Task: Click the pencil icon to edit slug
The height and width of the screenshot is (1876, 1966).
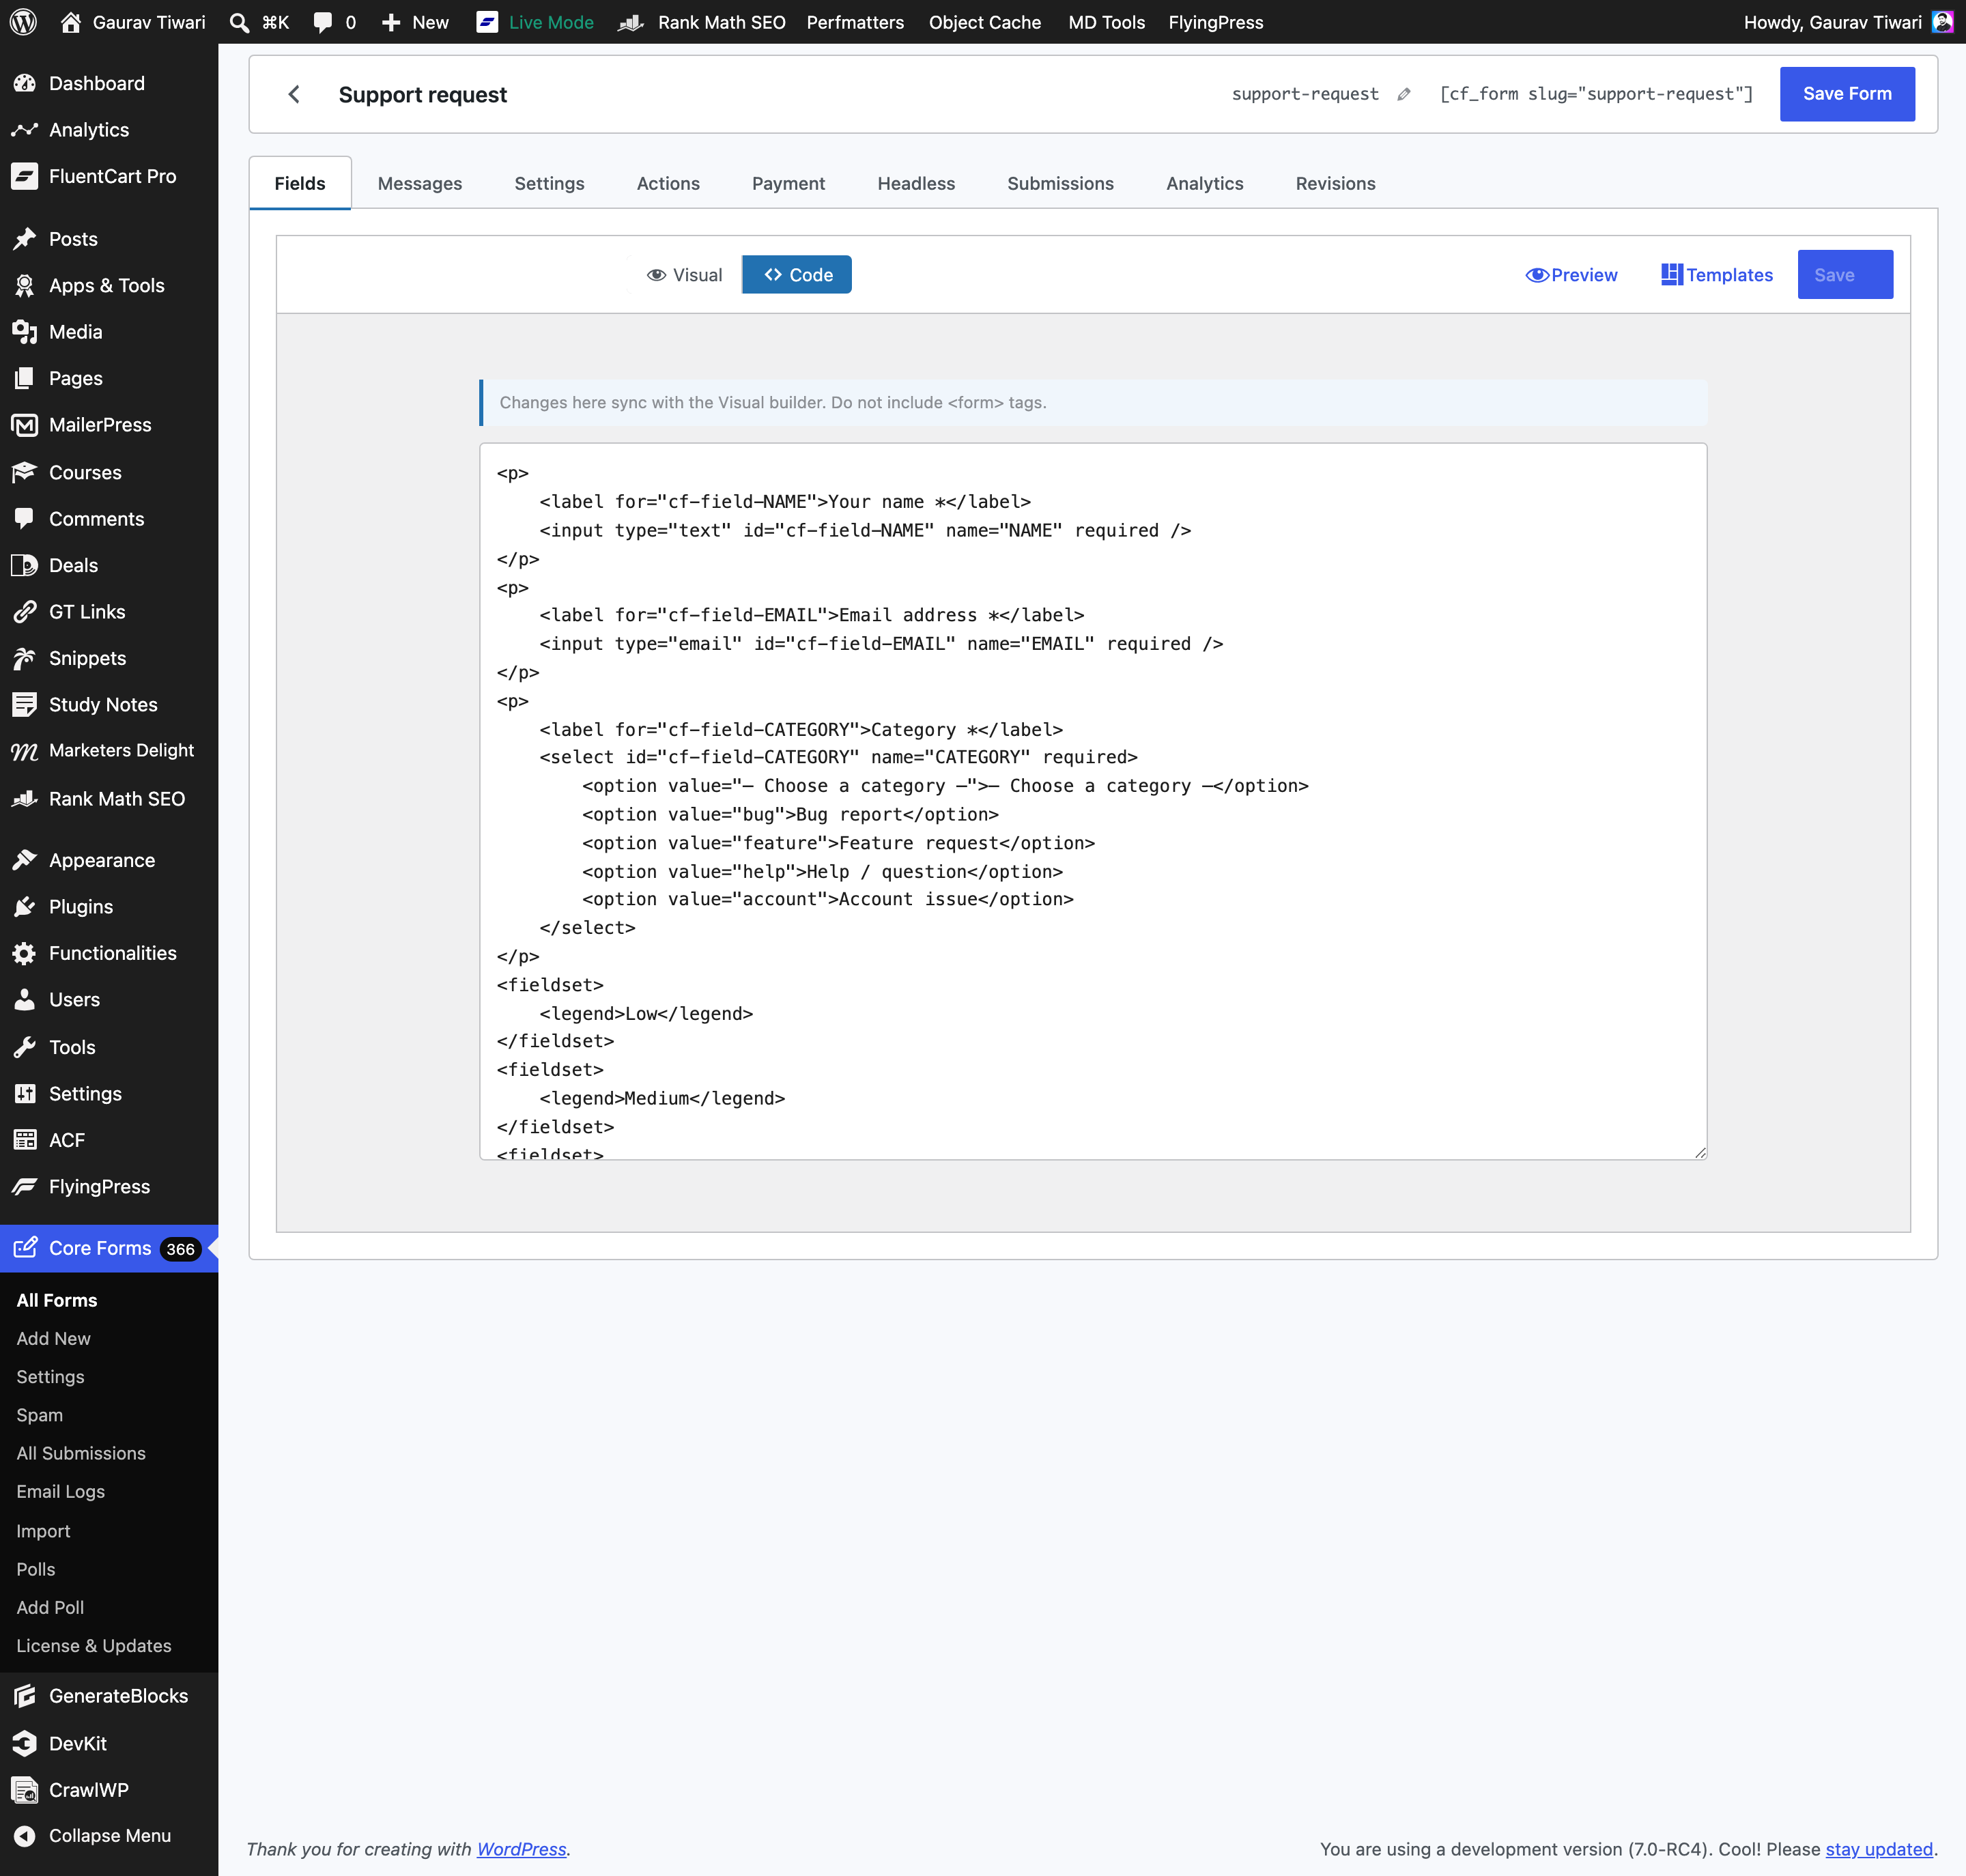Action: click(x=1404, y=94)
